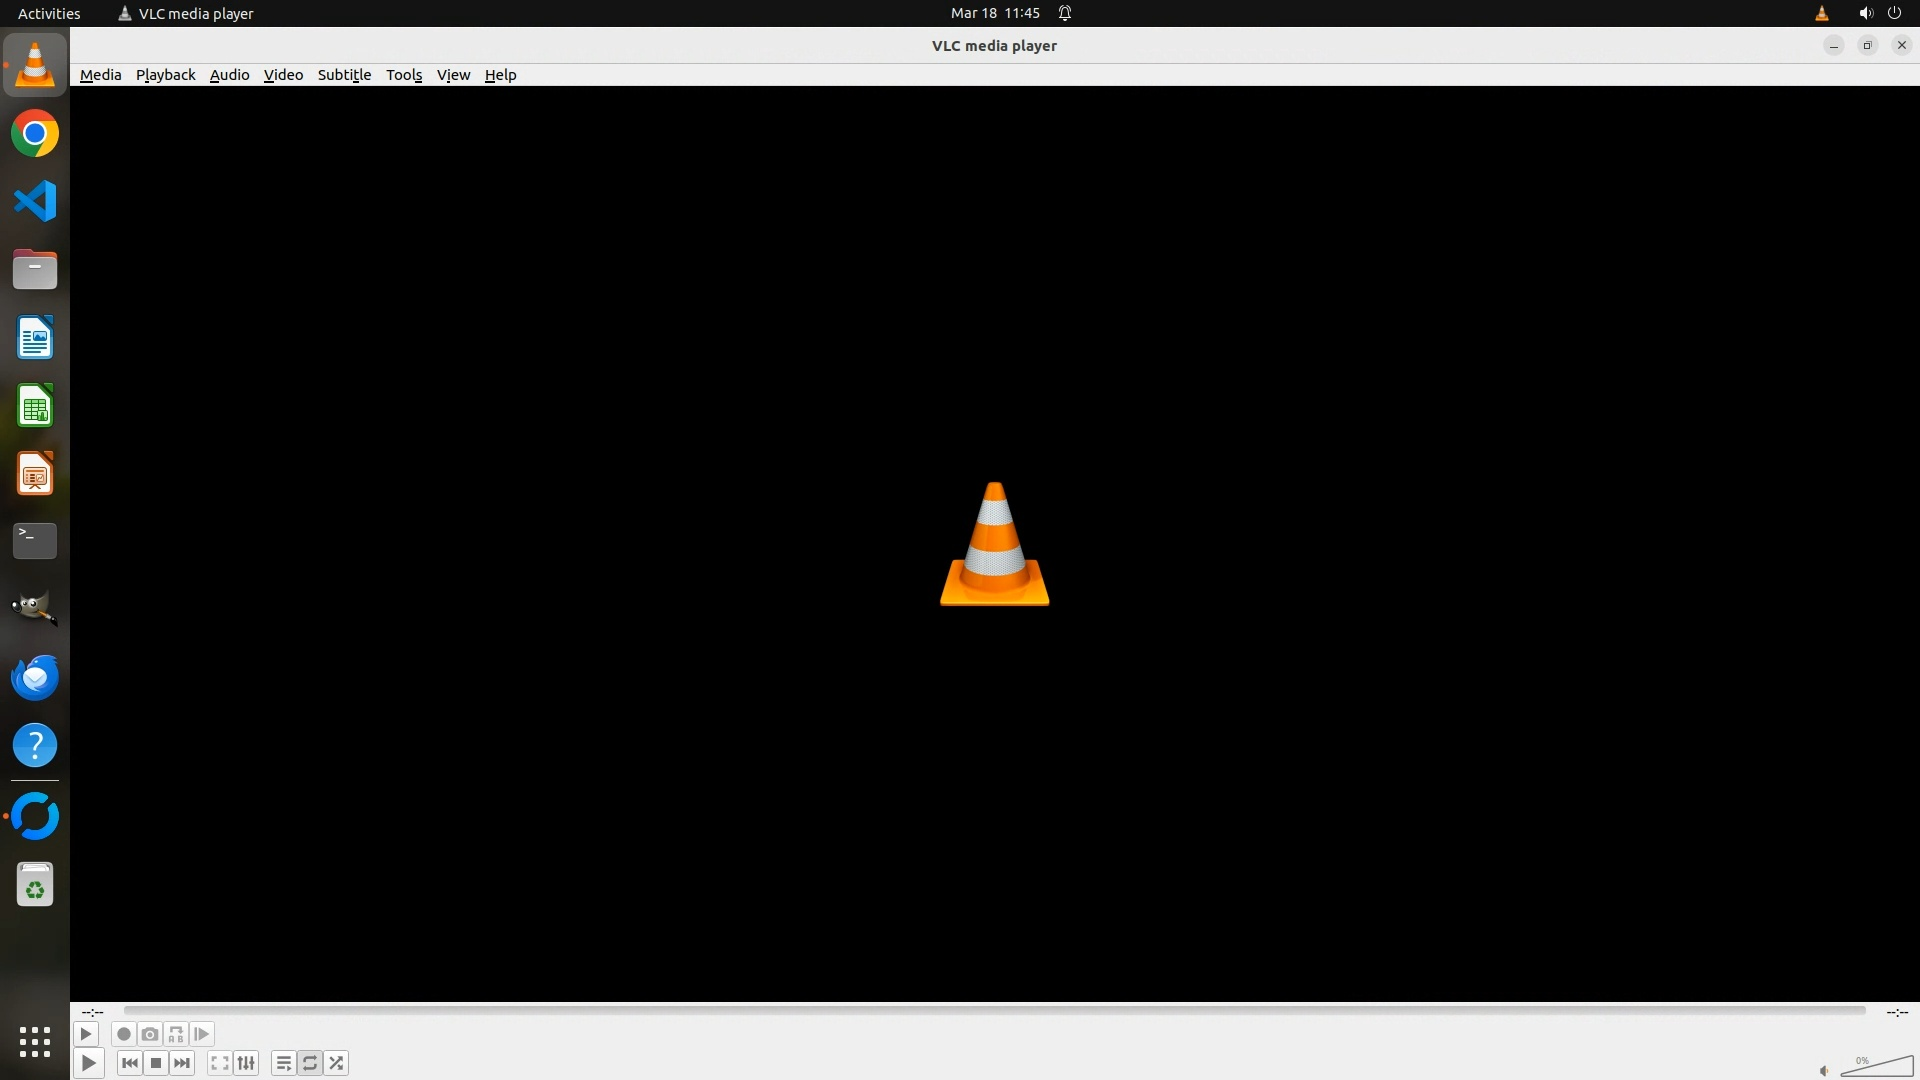This screenshot has width=1920, height=1080.
Task: Expand the Subtitle menu
Action: tap(344, 75)
